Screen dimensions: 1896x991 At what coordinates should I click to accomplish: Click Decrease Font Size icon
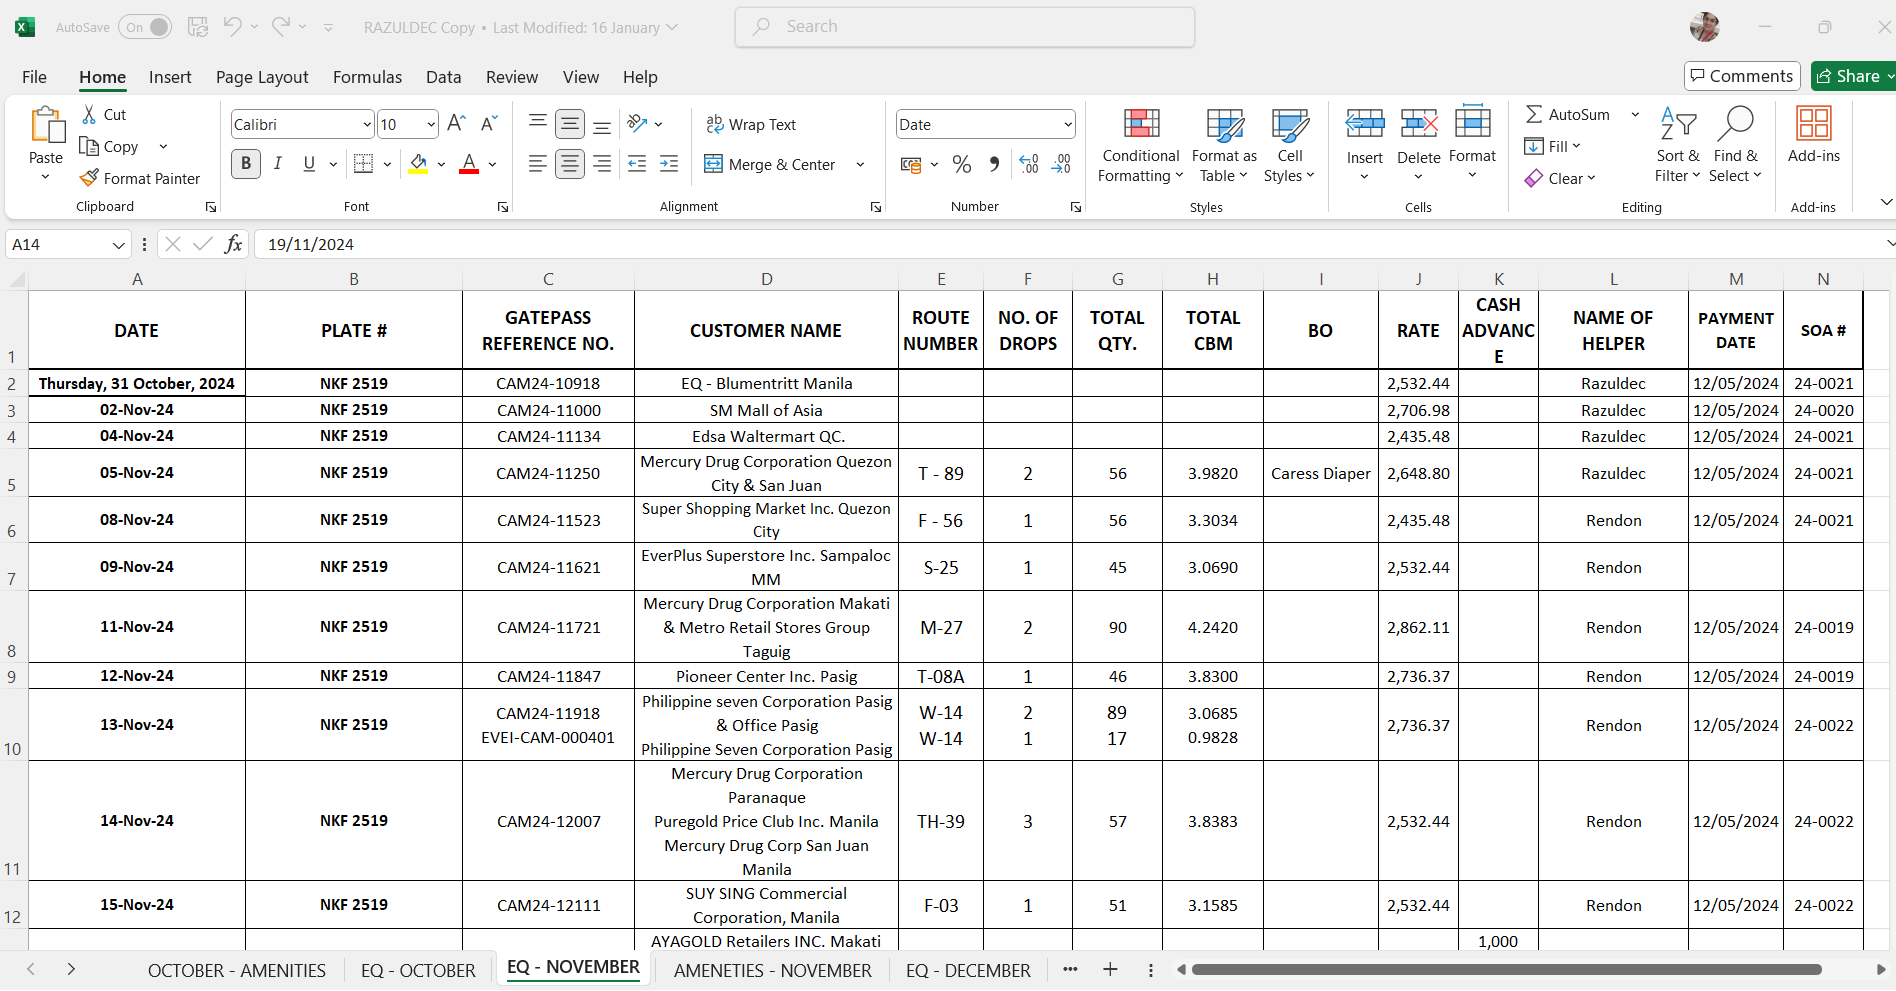[488, 124]
